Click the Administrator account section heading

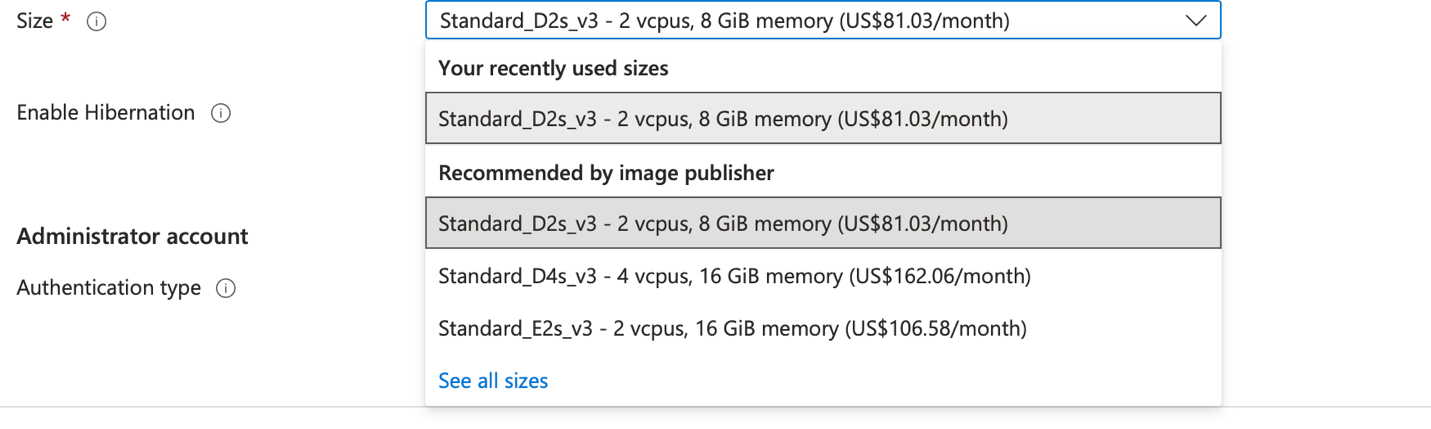[x=133, y=237]
